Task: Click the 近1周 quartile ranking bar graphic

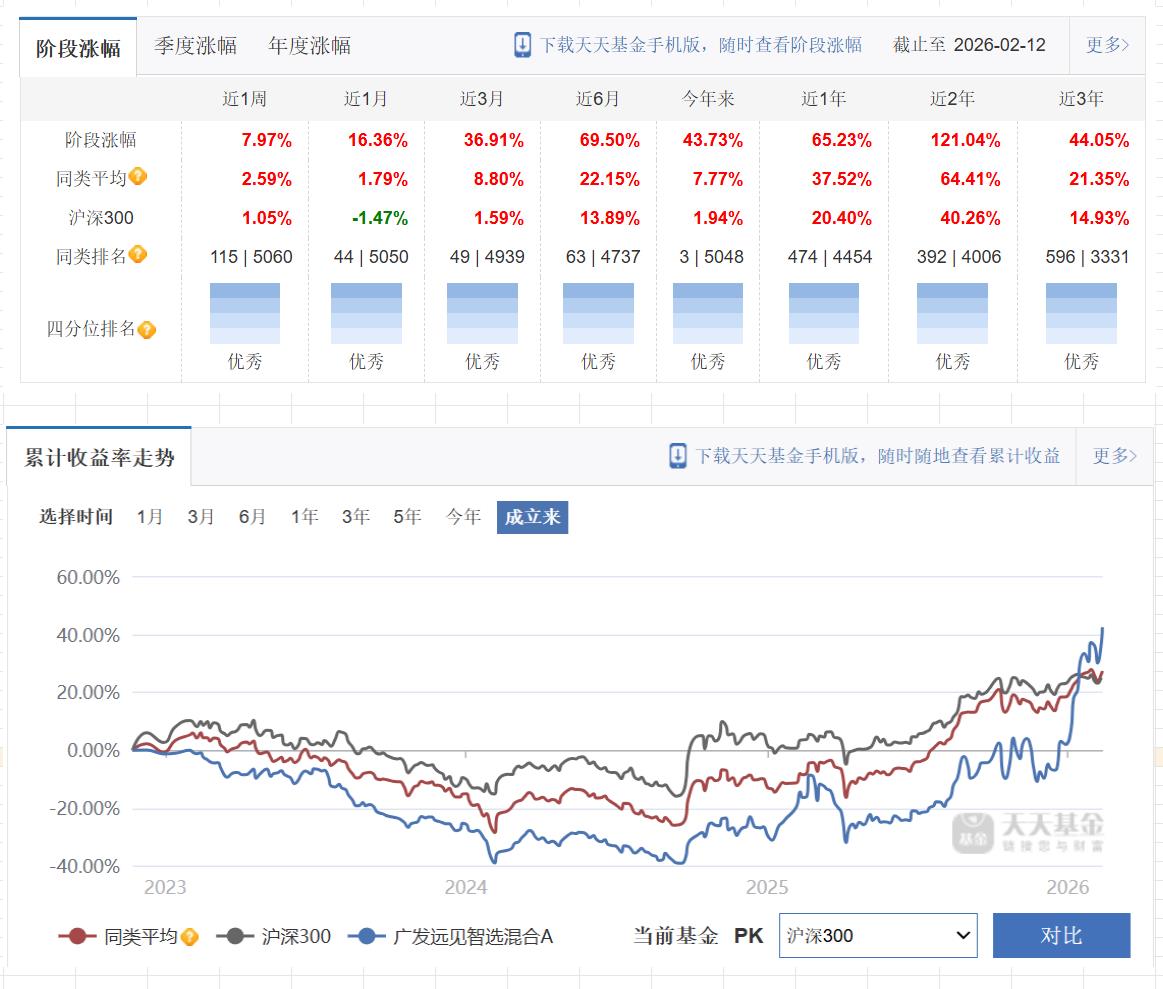Action: 245,313
